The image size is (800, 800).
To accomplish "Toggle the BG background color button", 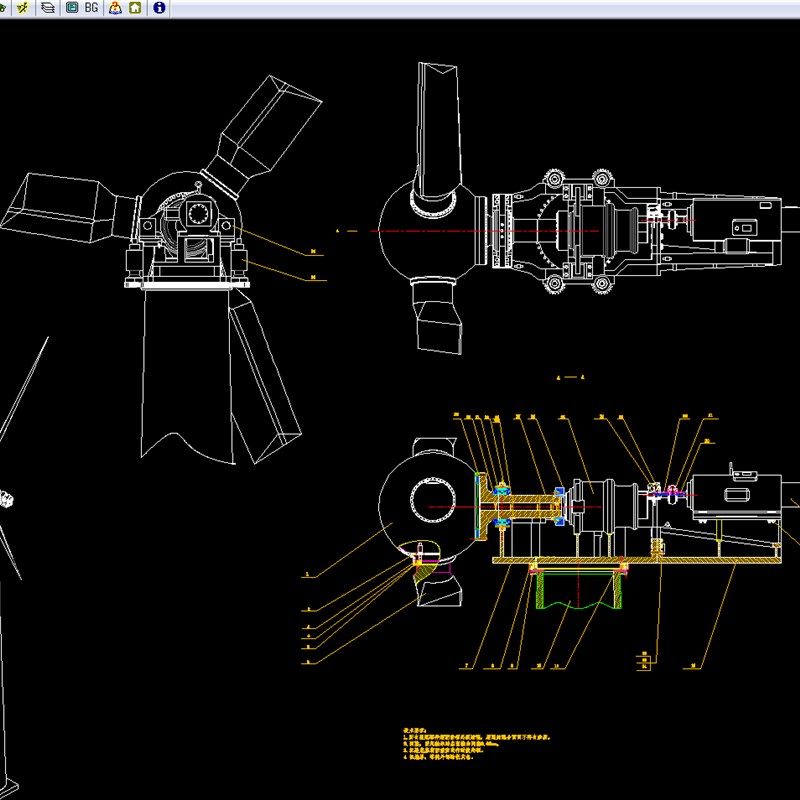I will coord(92,8).
